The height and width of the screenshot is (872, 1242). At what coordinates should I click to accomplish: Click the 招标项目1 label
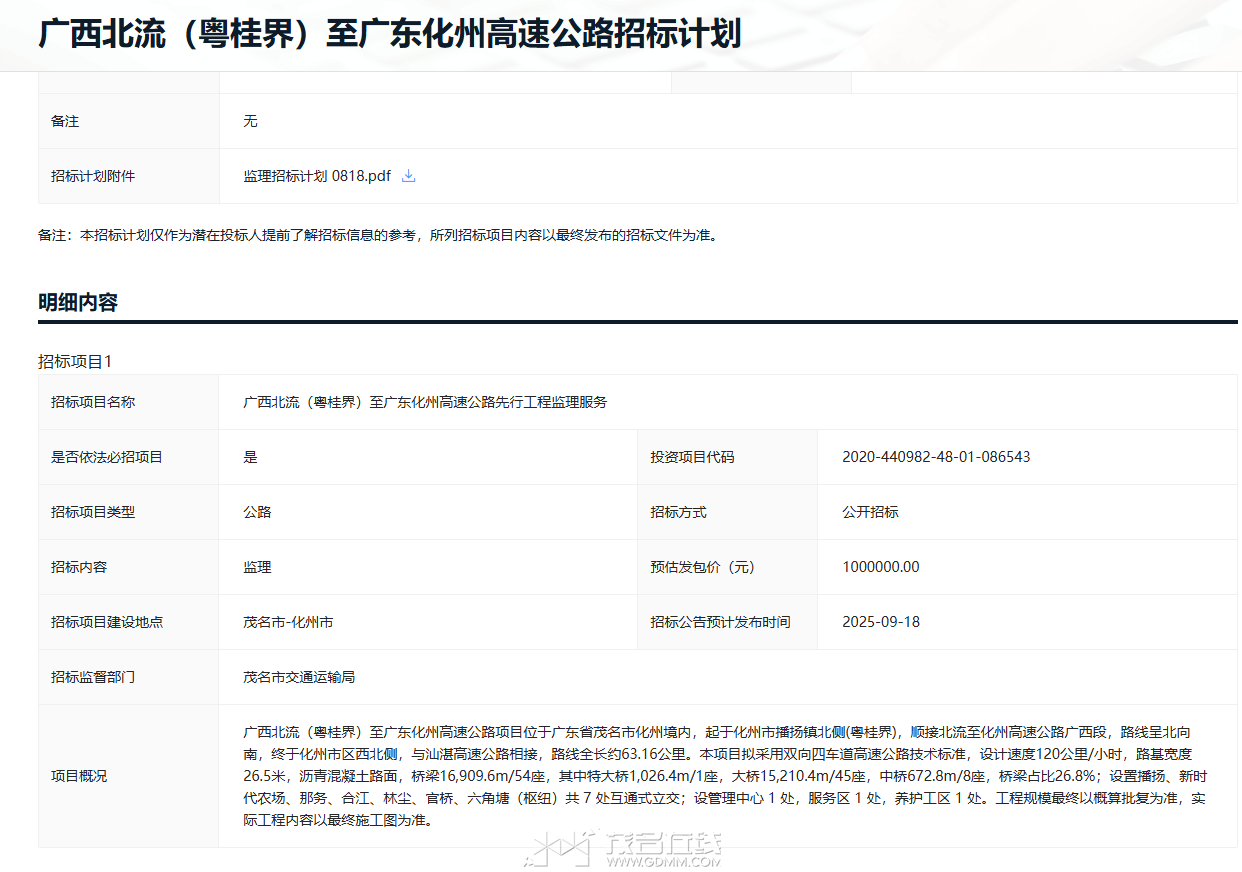(76, 361)
